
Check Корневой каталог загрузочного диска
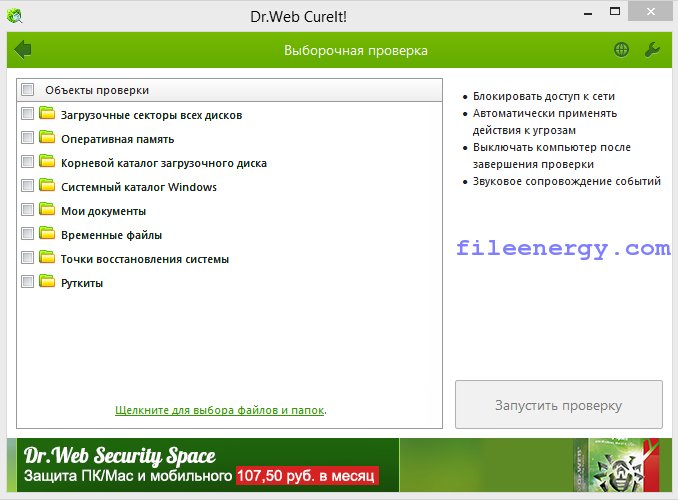coord(27,162)
